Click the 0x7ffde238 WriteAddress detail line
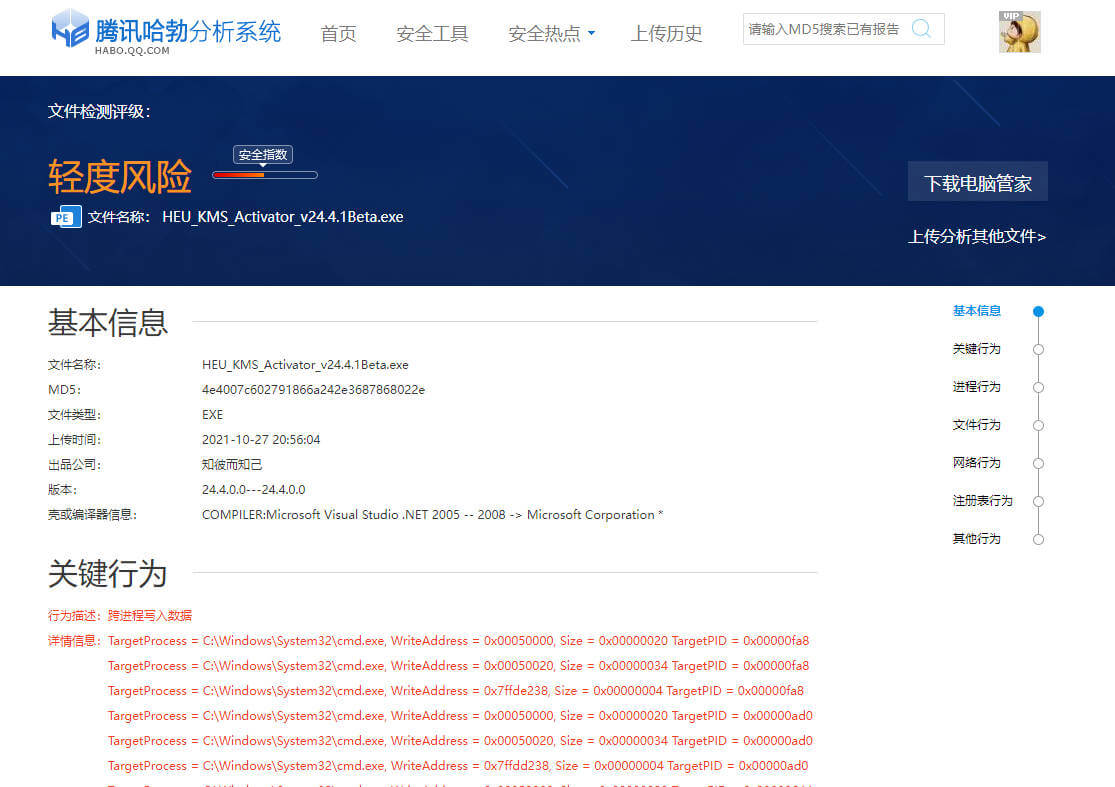Viewport: 1115px width, 787px height. 456,691
